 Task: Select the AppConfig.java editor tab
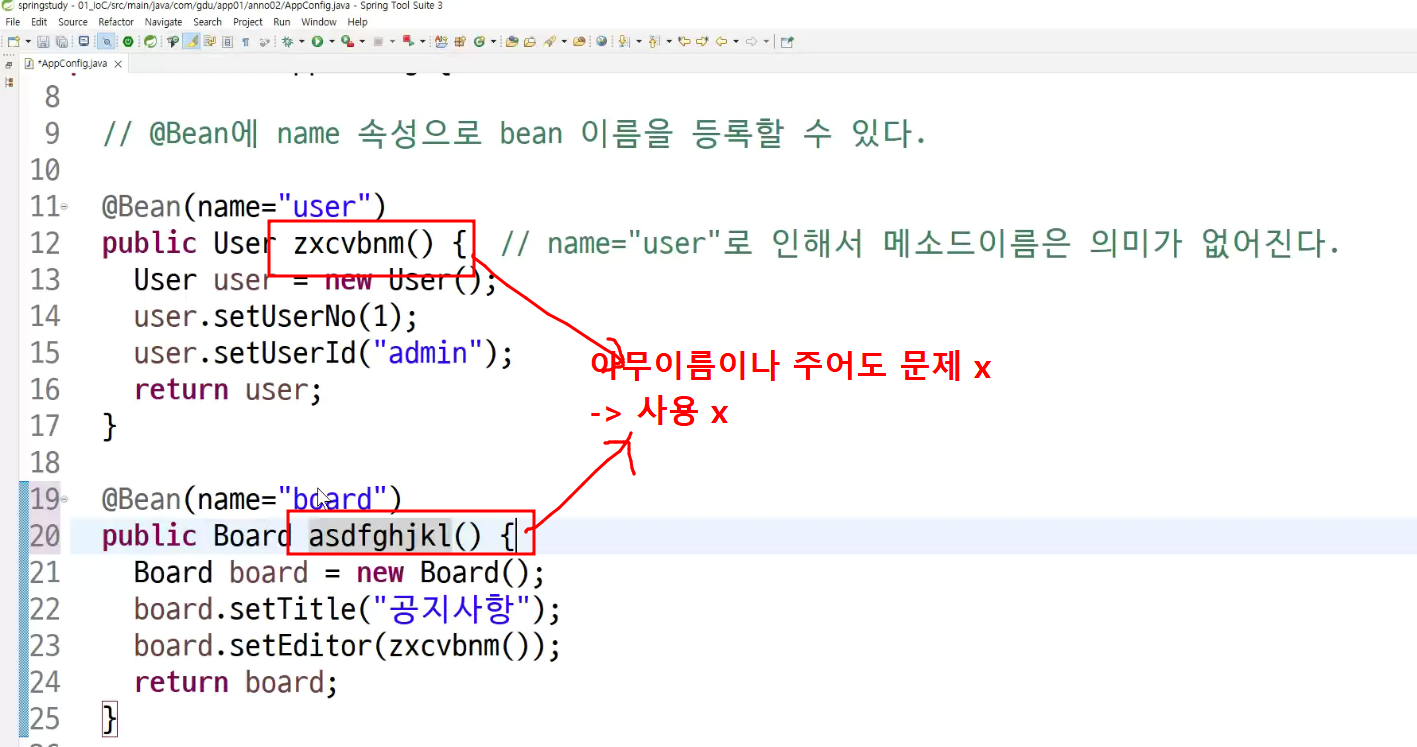point(72,63)
